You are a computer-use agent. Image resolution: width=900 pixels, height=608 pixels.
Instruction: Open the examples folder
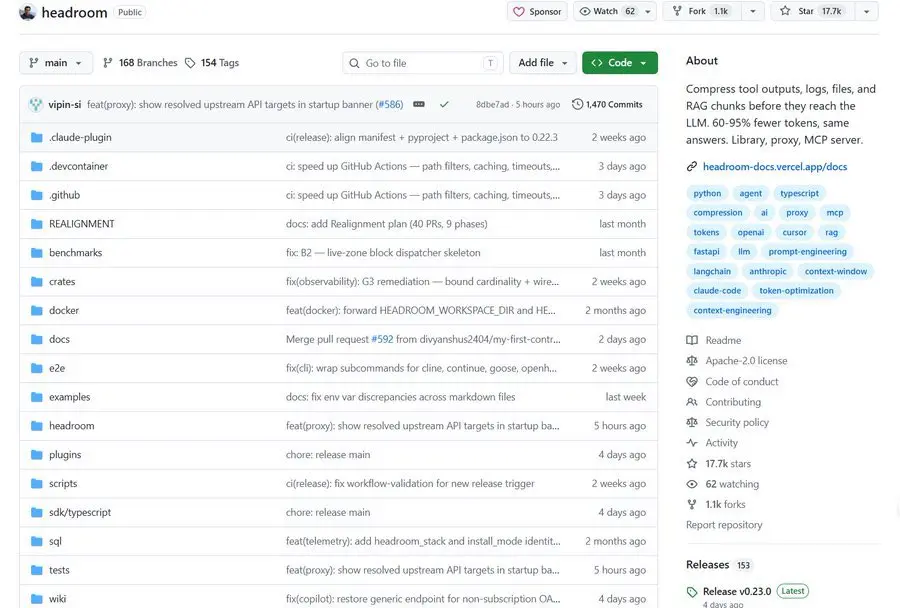[x=69, y=397]
